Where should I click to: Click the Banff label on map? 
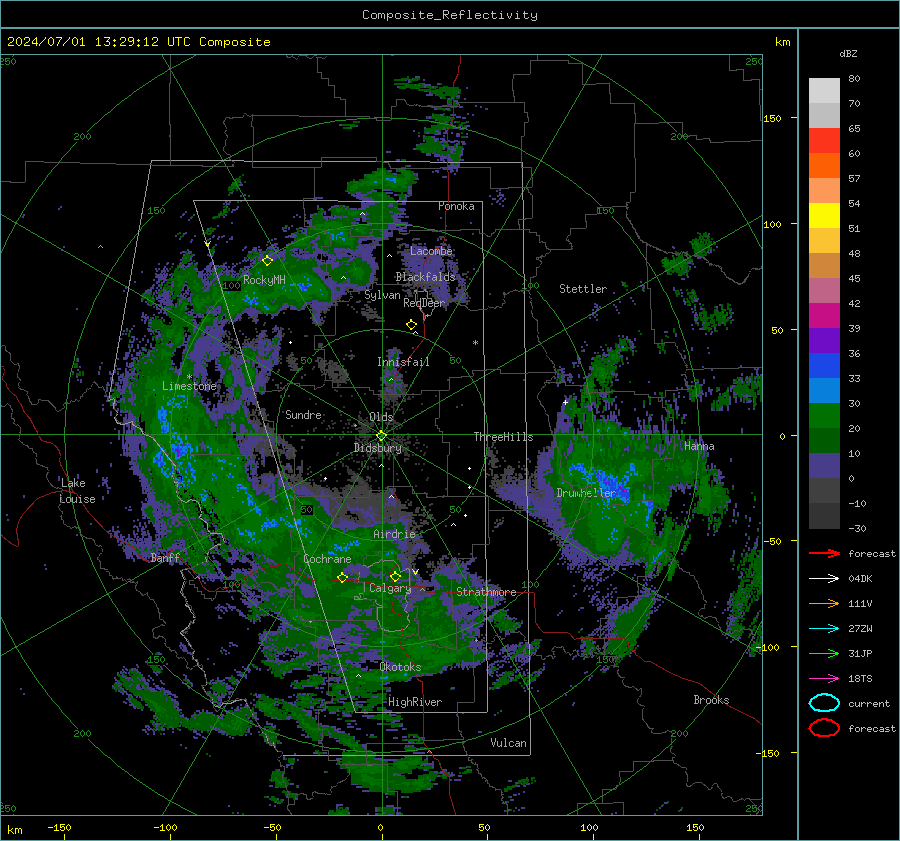pyautogui.click(x=165, y=557)
